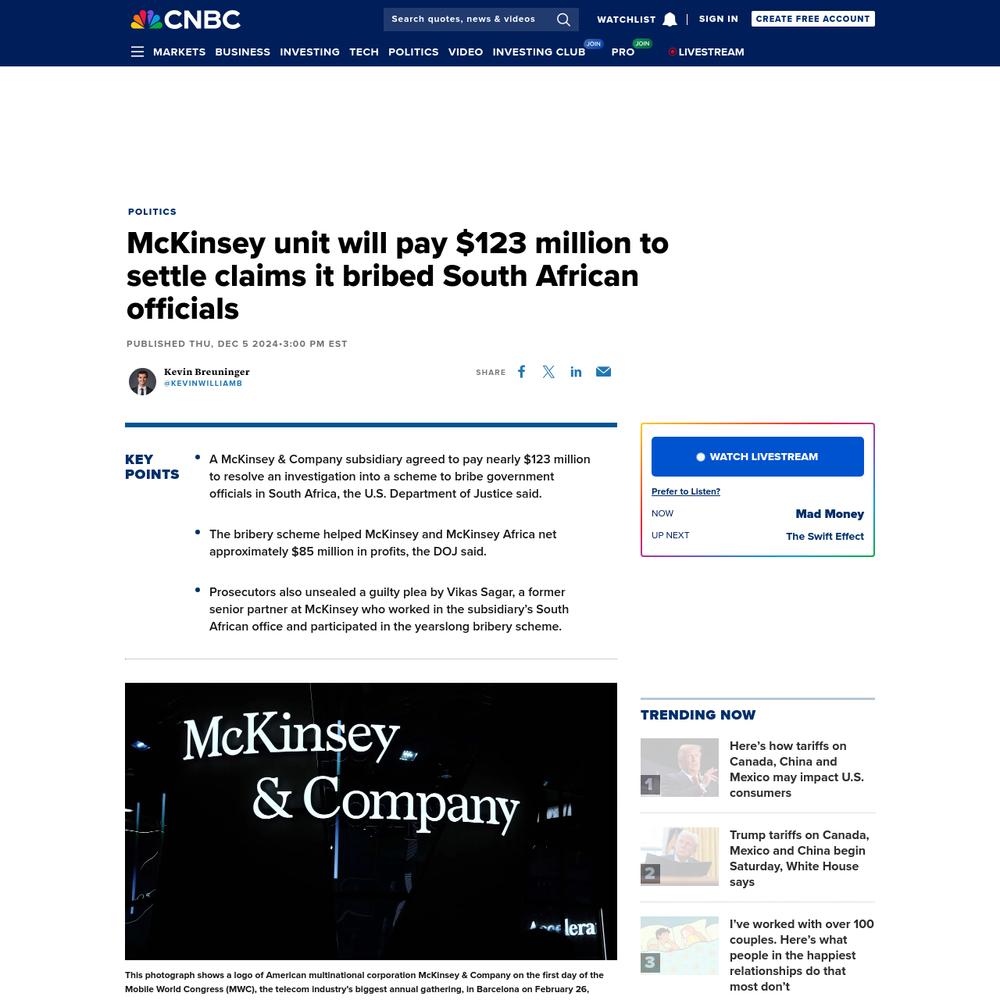Open the Business menu
Screen dimensions: 1000x1000
coord(242,52)
